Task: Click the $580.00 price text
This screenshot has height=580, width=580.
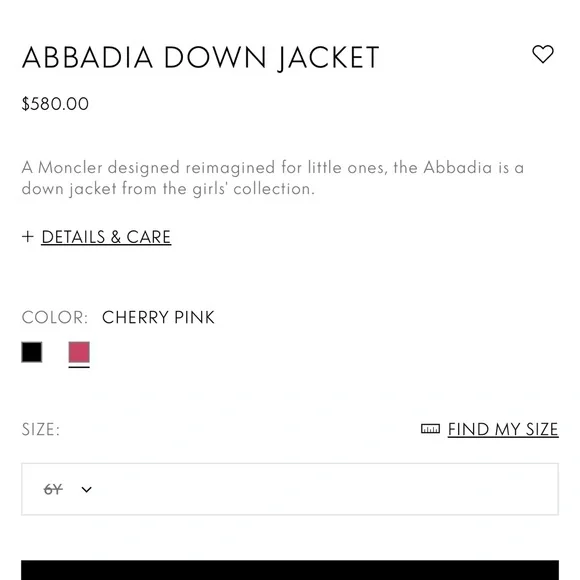Action: [55, 104]
